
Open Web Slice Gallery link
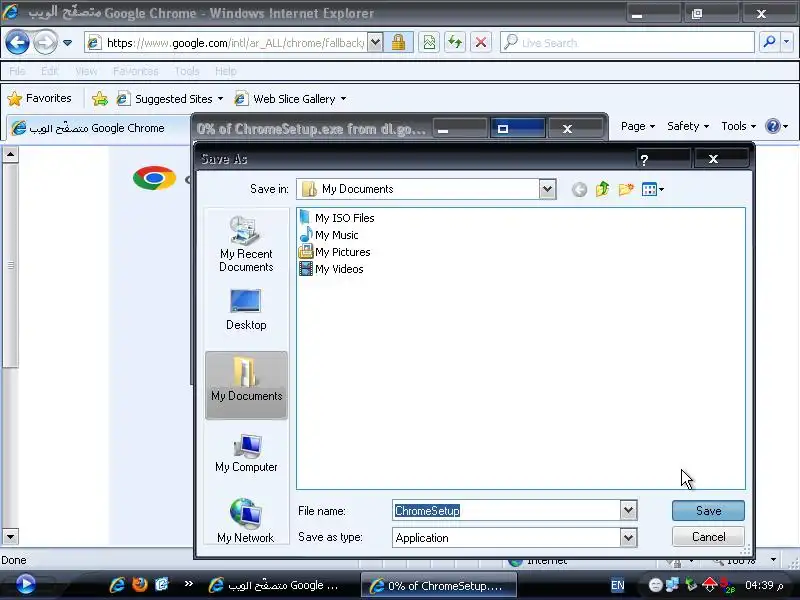(290, 98)
